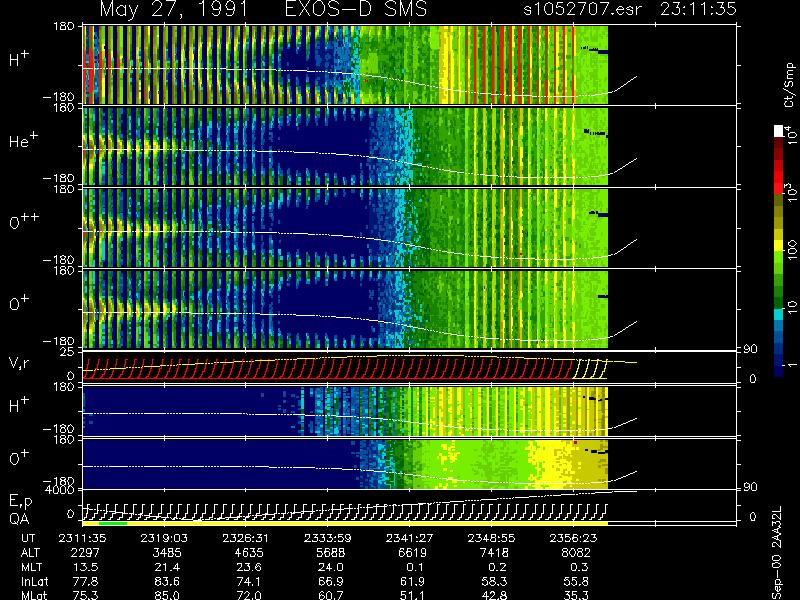Viewport: 800px width, 600px height.
Task: Click the red sawtooth trace in the V,r panel
Action: [x=327, y=369]
